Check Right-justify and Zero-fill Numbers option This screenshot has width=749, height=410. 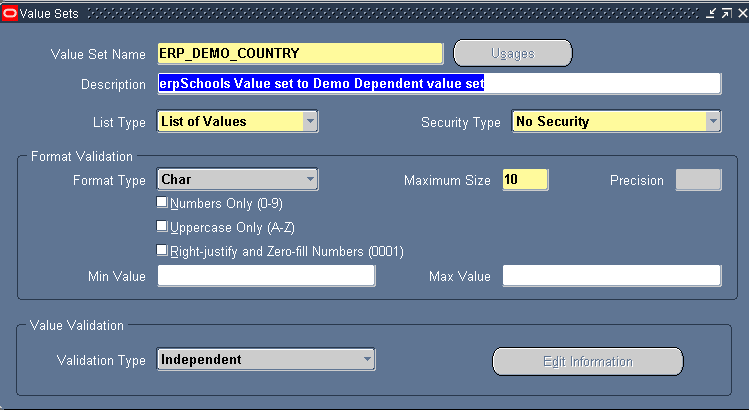point(162,250)
